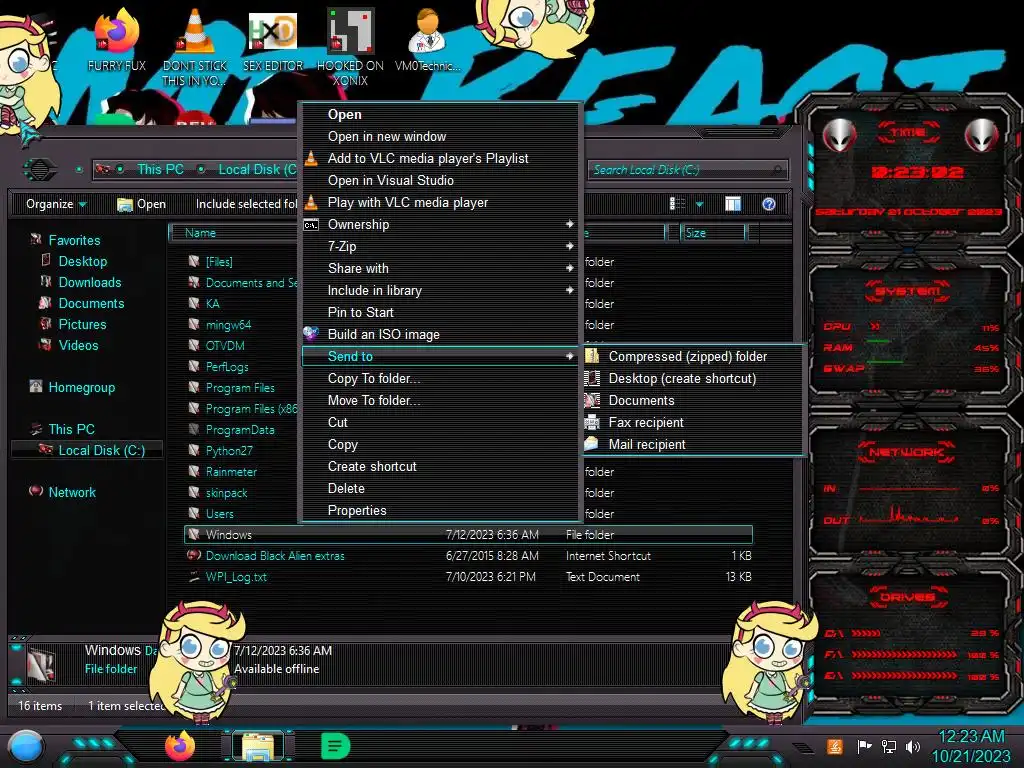Click This PC in address bar

click(160, 169)
